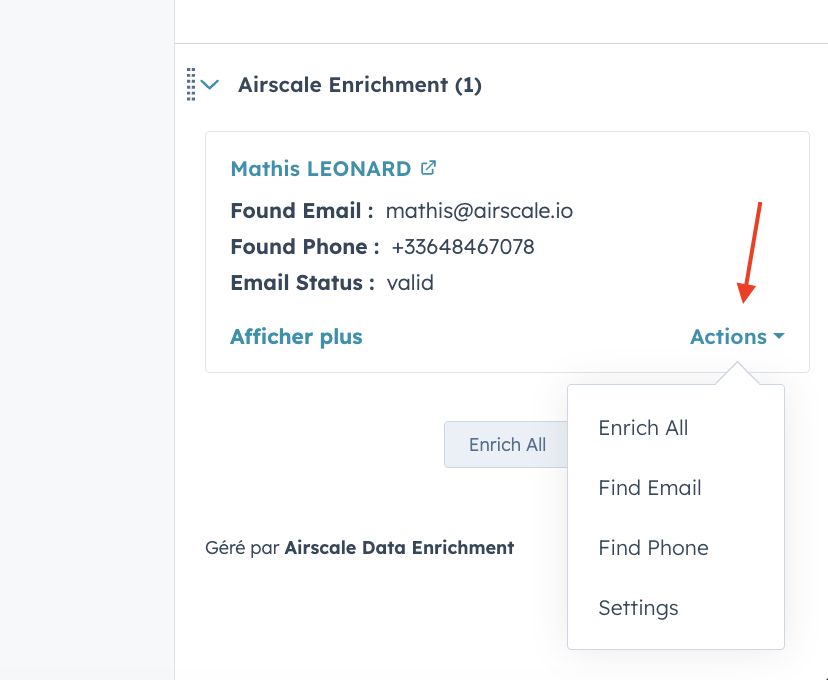Open Mathis LEONARD's record via the external link icon
This screenshot has height=680, width=828.
pyautogui.click(x=427, y=168)
